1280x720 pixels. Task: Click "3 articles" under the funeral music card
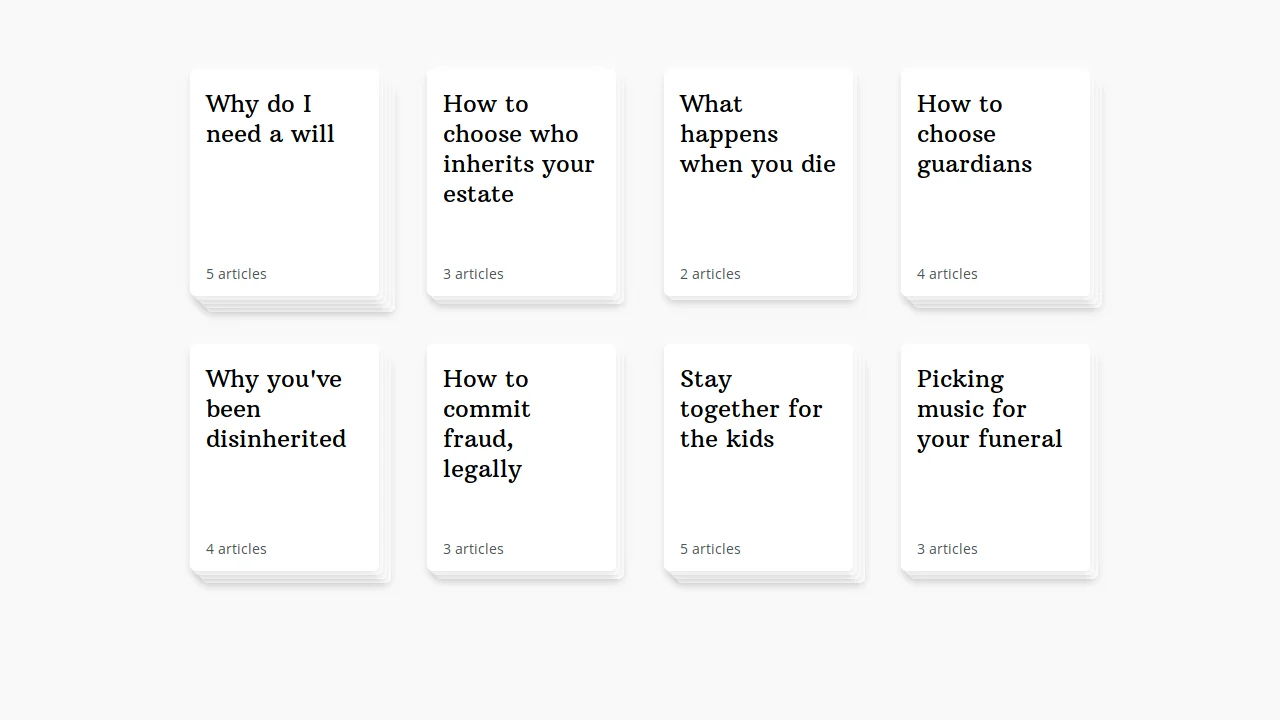pos(947,548)
